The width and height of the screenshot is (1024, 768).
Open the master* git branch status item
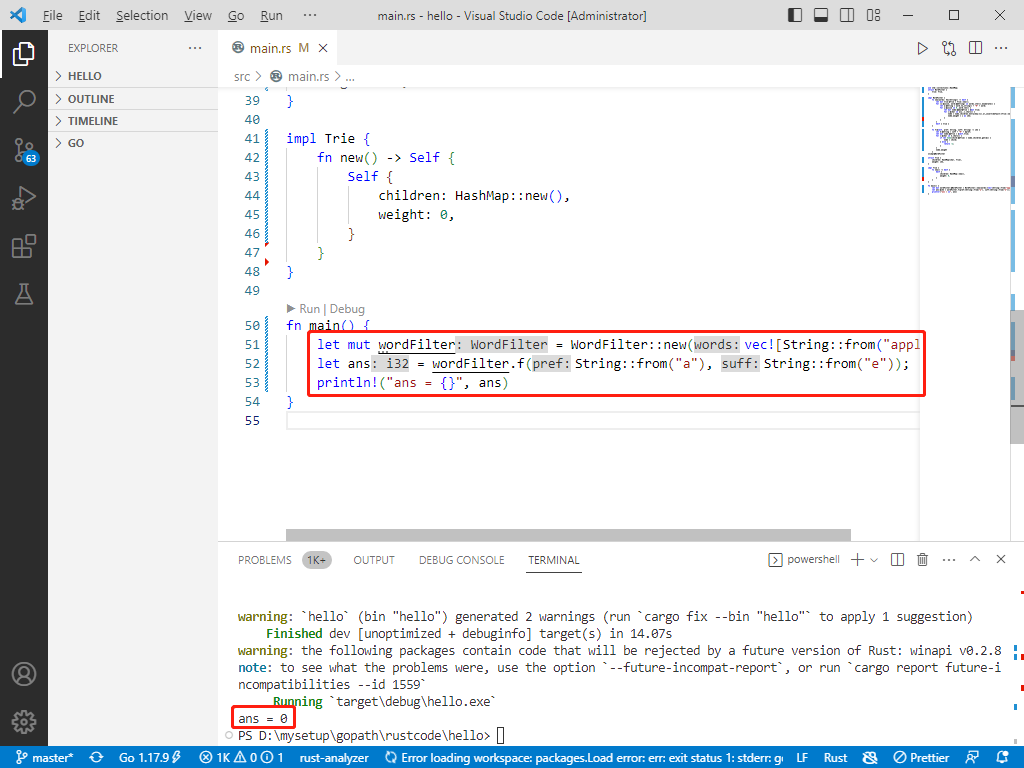(x=44, y=758)
